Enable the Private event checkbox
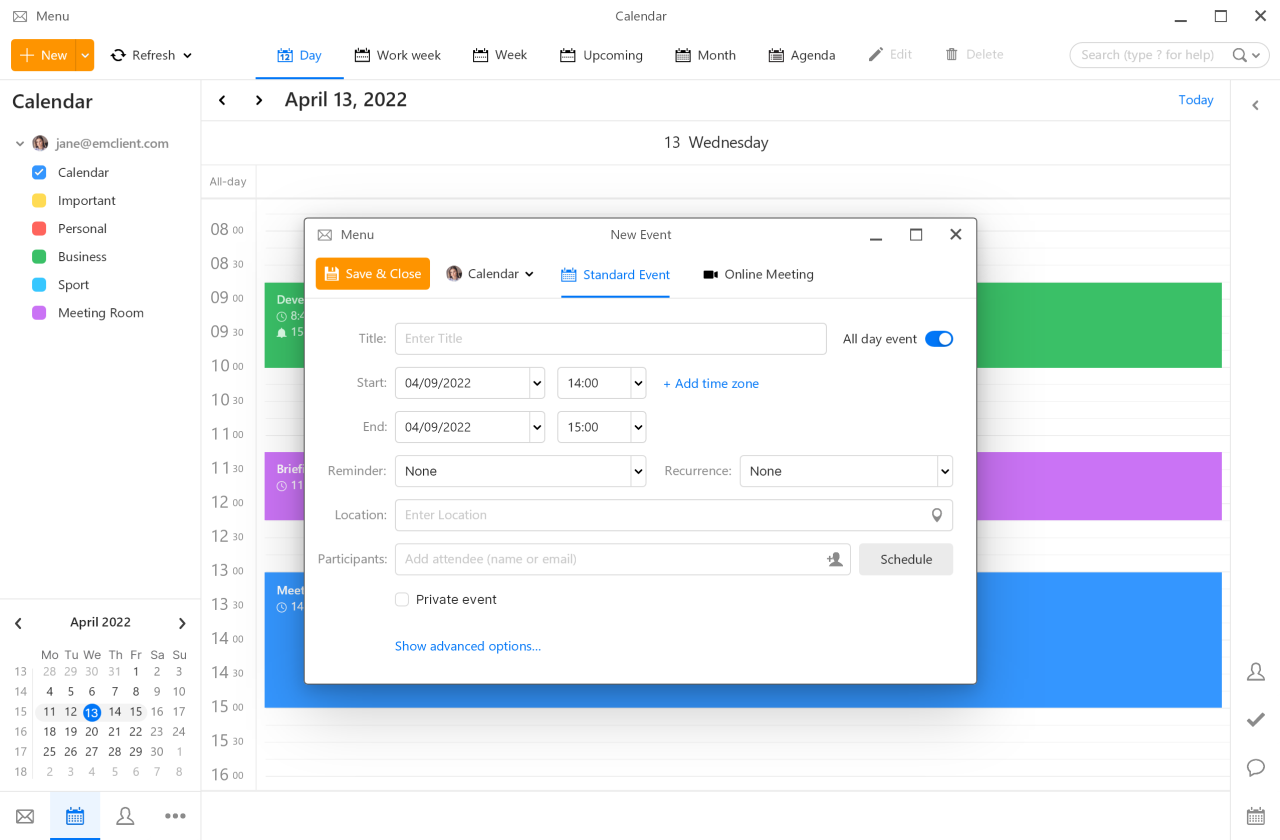This screenshot has width=1280, height=840. (x=401, y=599)
